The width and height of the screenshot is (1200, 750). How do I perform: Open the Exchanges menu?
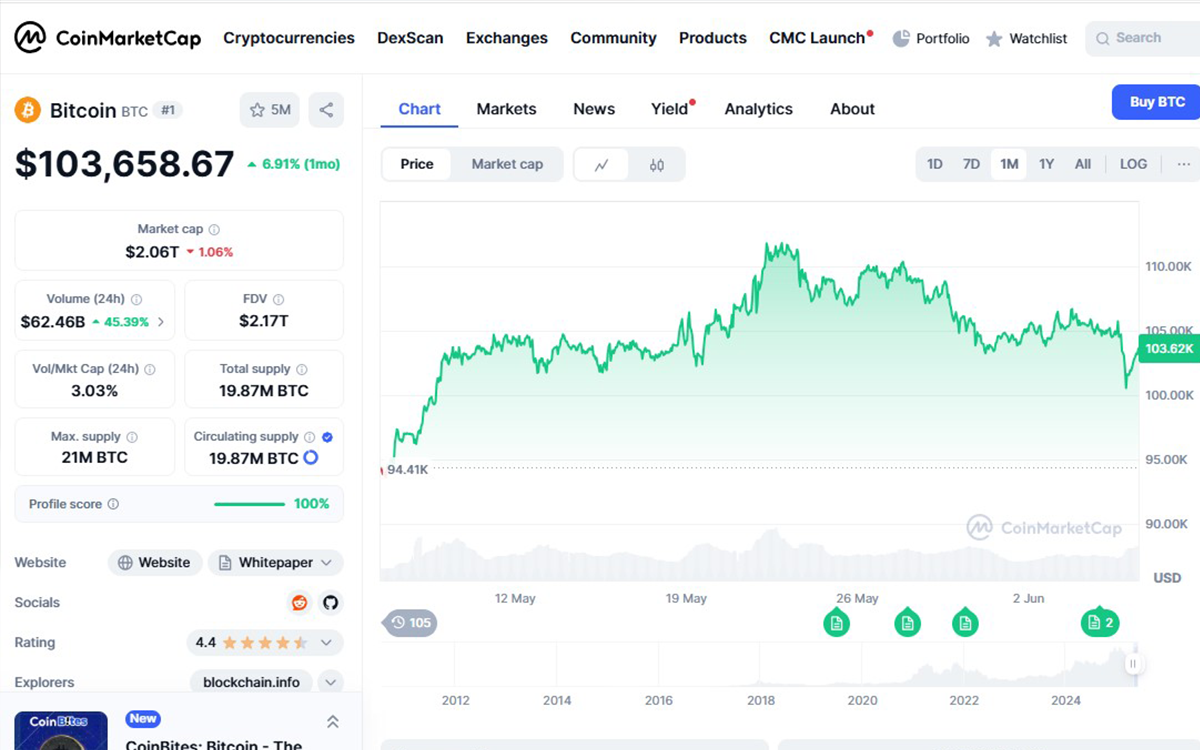pos(507,38)
